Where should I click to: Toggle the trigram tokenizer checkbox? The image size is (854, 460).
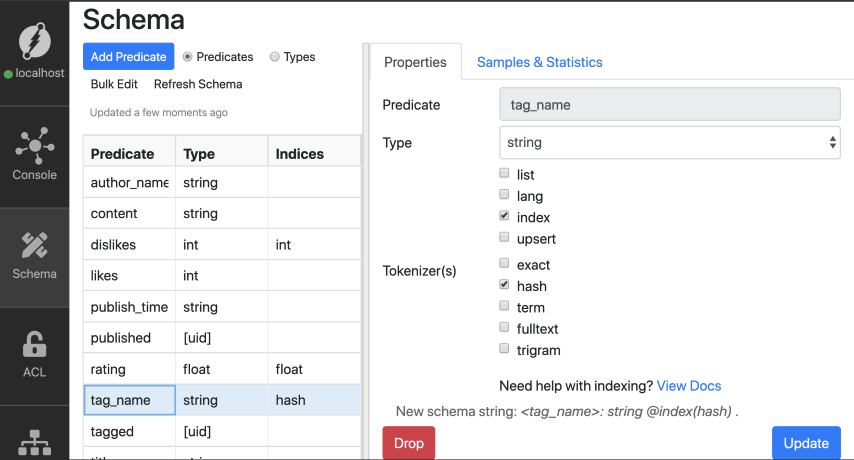pyautogui.click(x=505, y=350)
